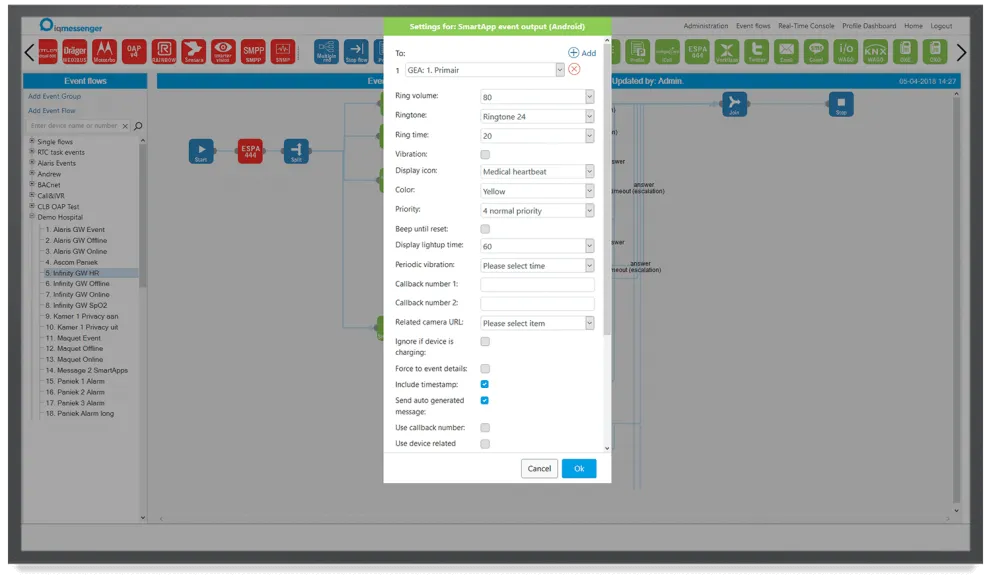
Task: Expand the Display icon dropdown
Action: coord(537,172)
